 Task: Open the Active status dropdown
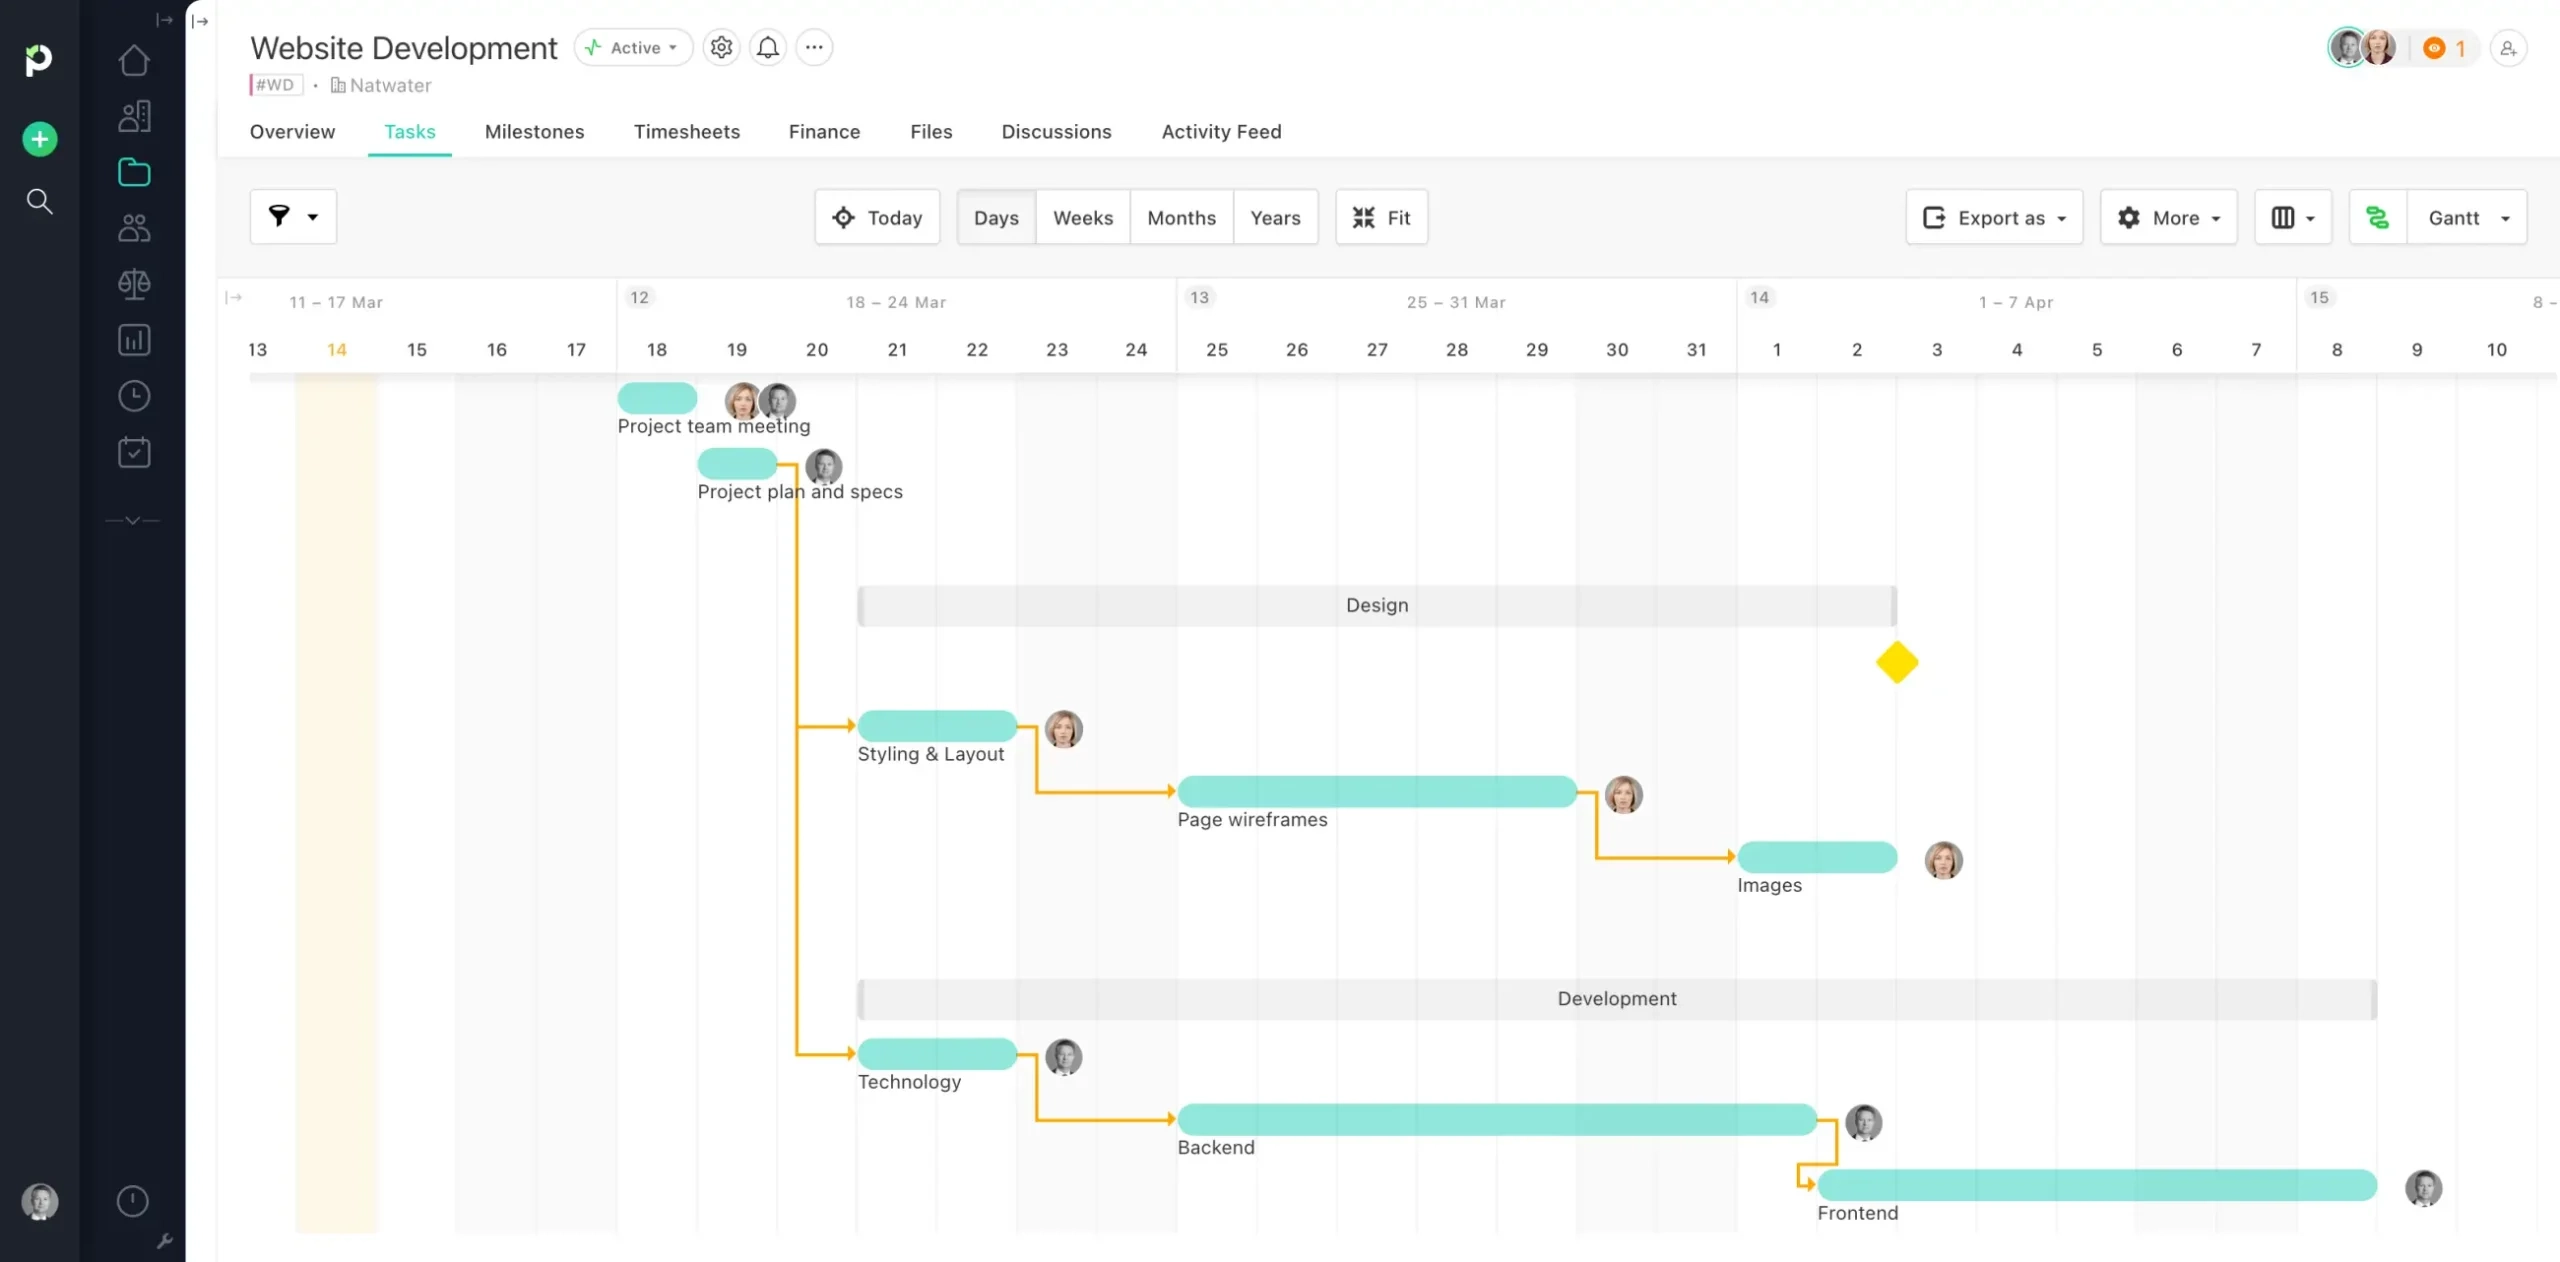pyautogui.click(x=632, y=47)
